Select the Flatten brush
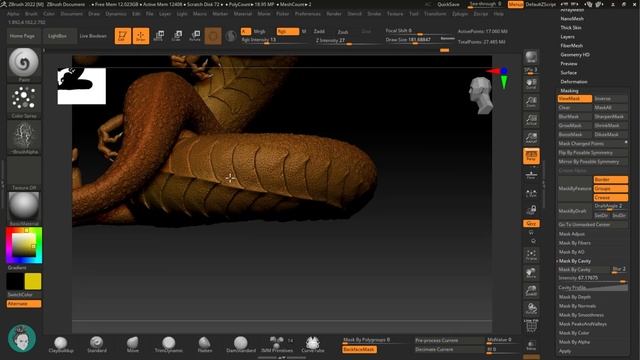The width and height of the screenshot is (640, 360). (204, 344)
